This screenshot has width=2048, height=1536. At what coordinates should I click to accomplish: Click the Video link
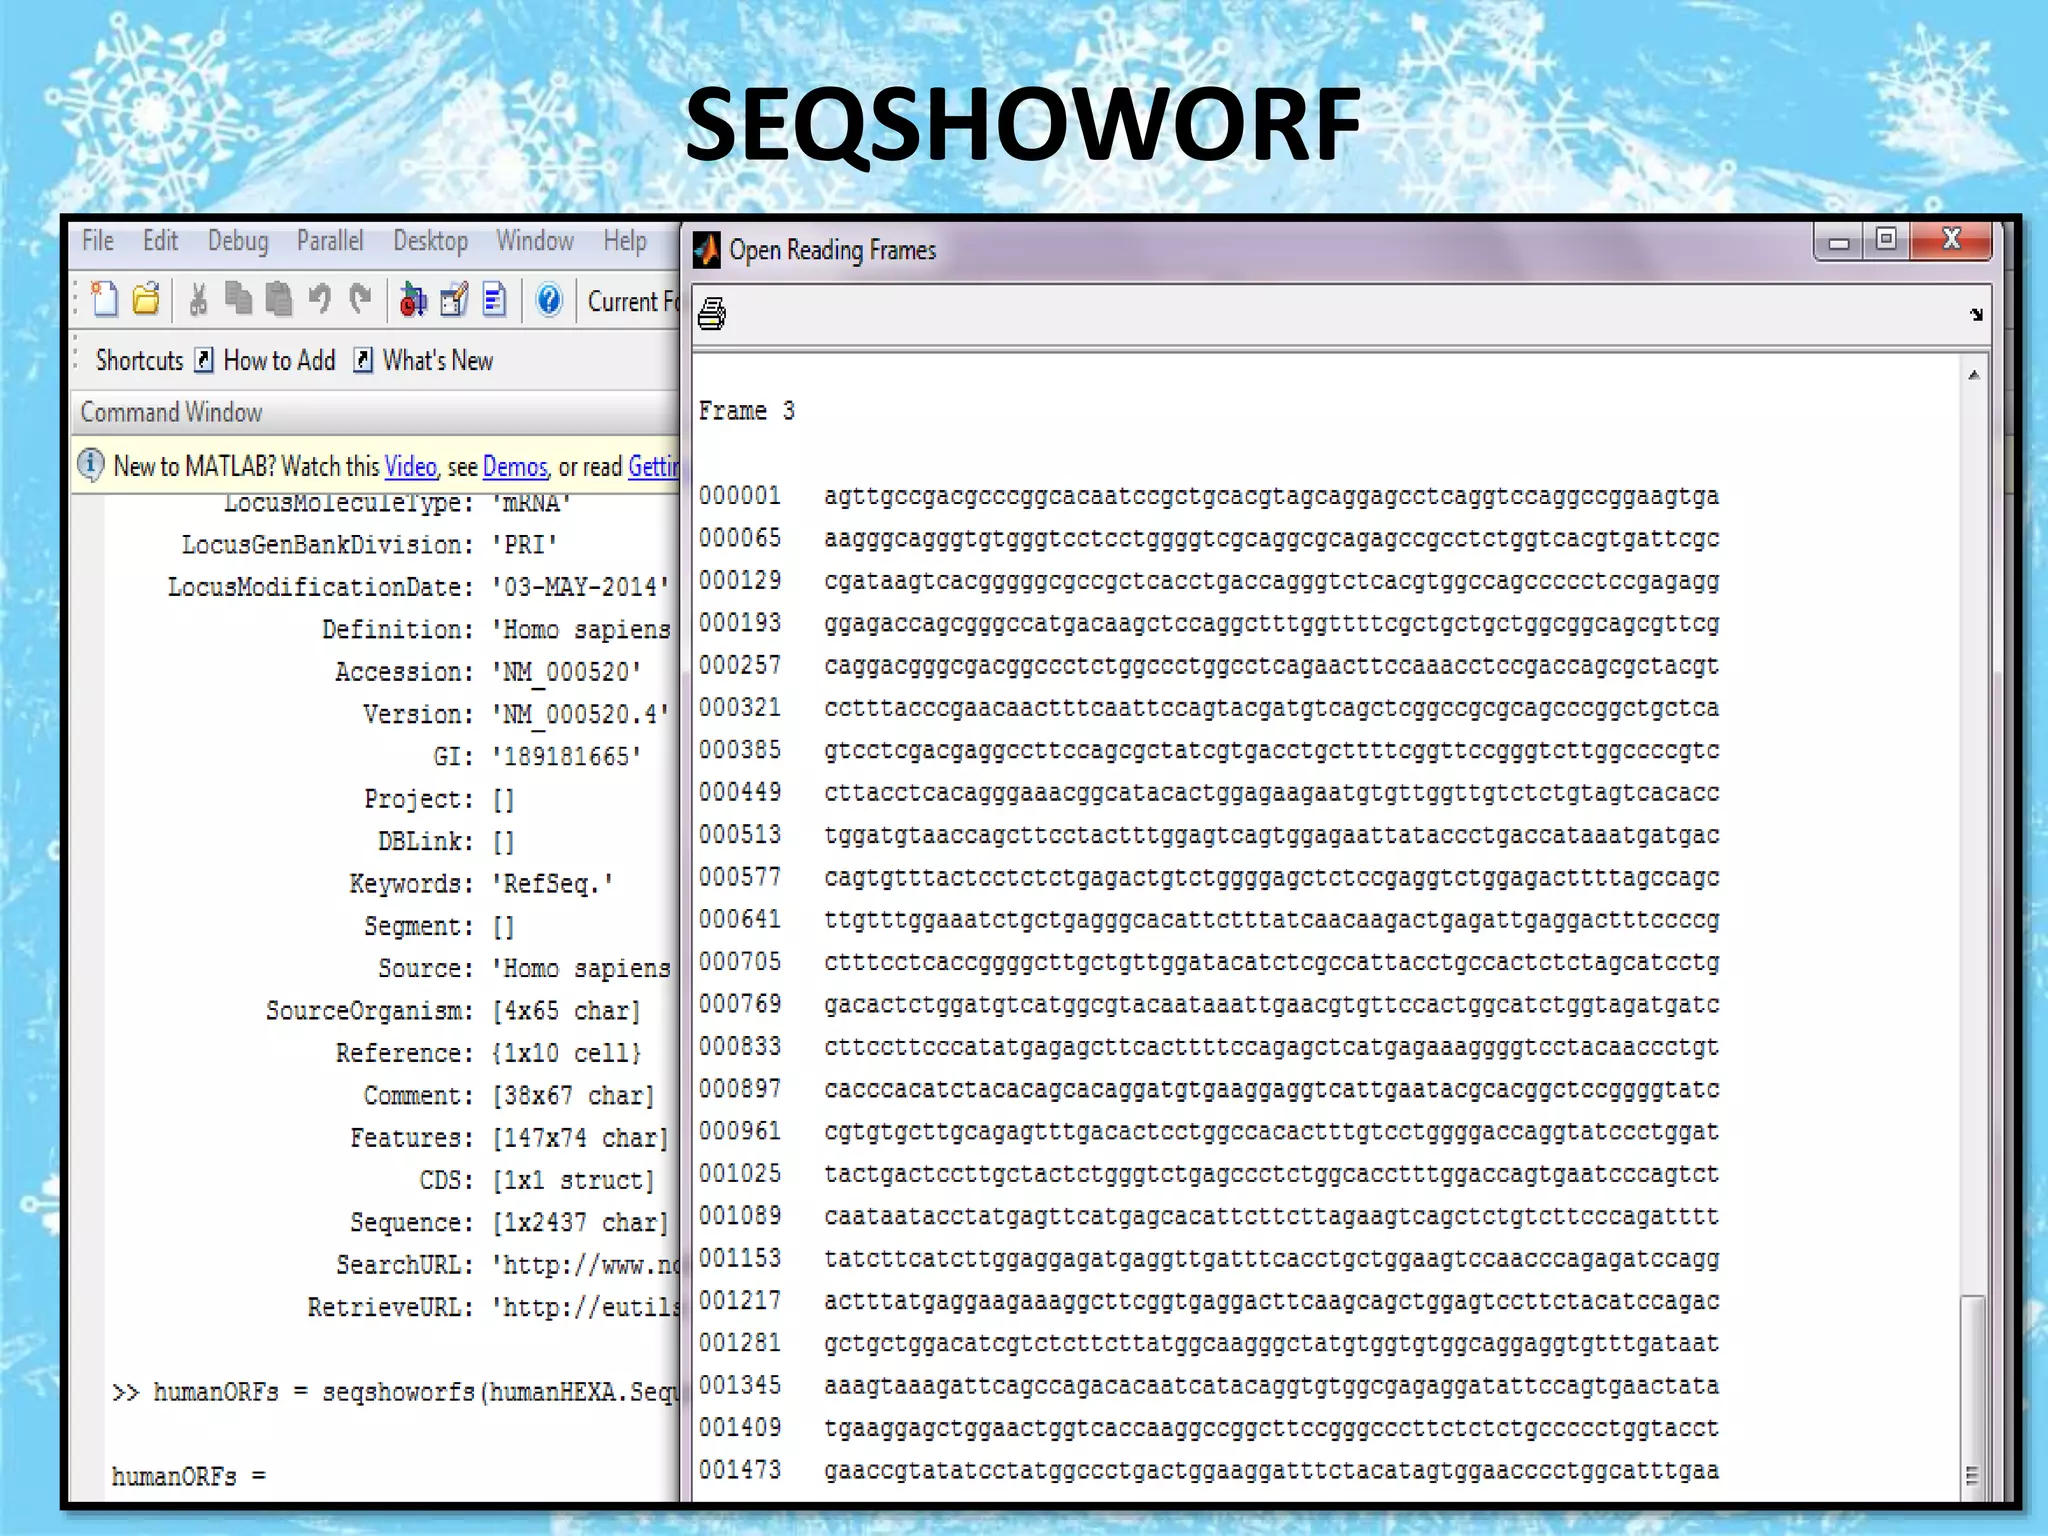pos(411,466)
